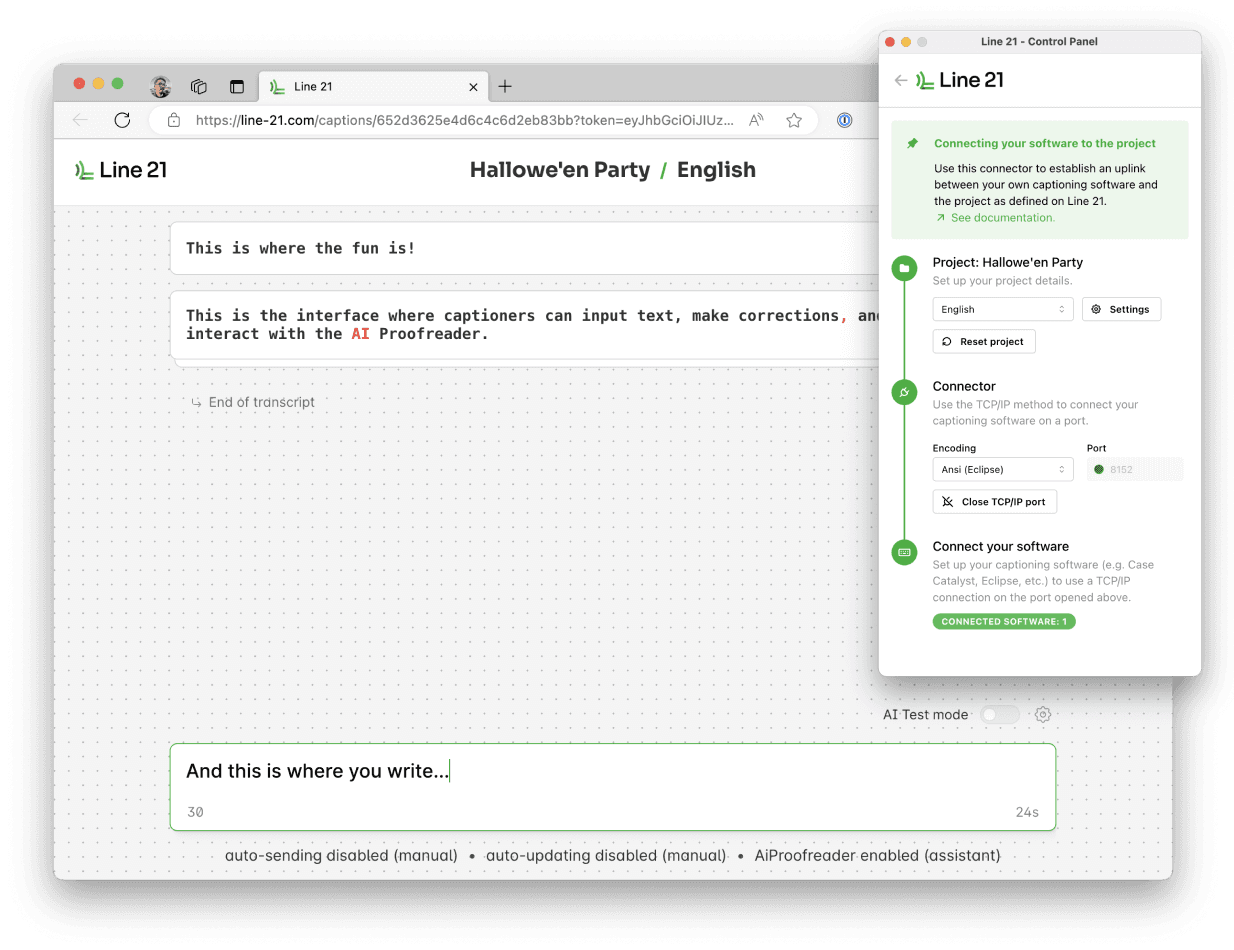The height and width of the screenshot is (950, 1234).
Task: Click the browser profile avatar icon
Action: coord(161,86)
